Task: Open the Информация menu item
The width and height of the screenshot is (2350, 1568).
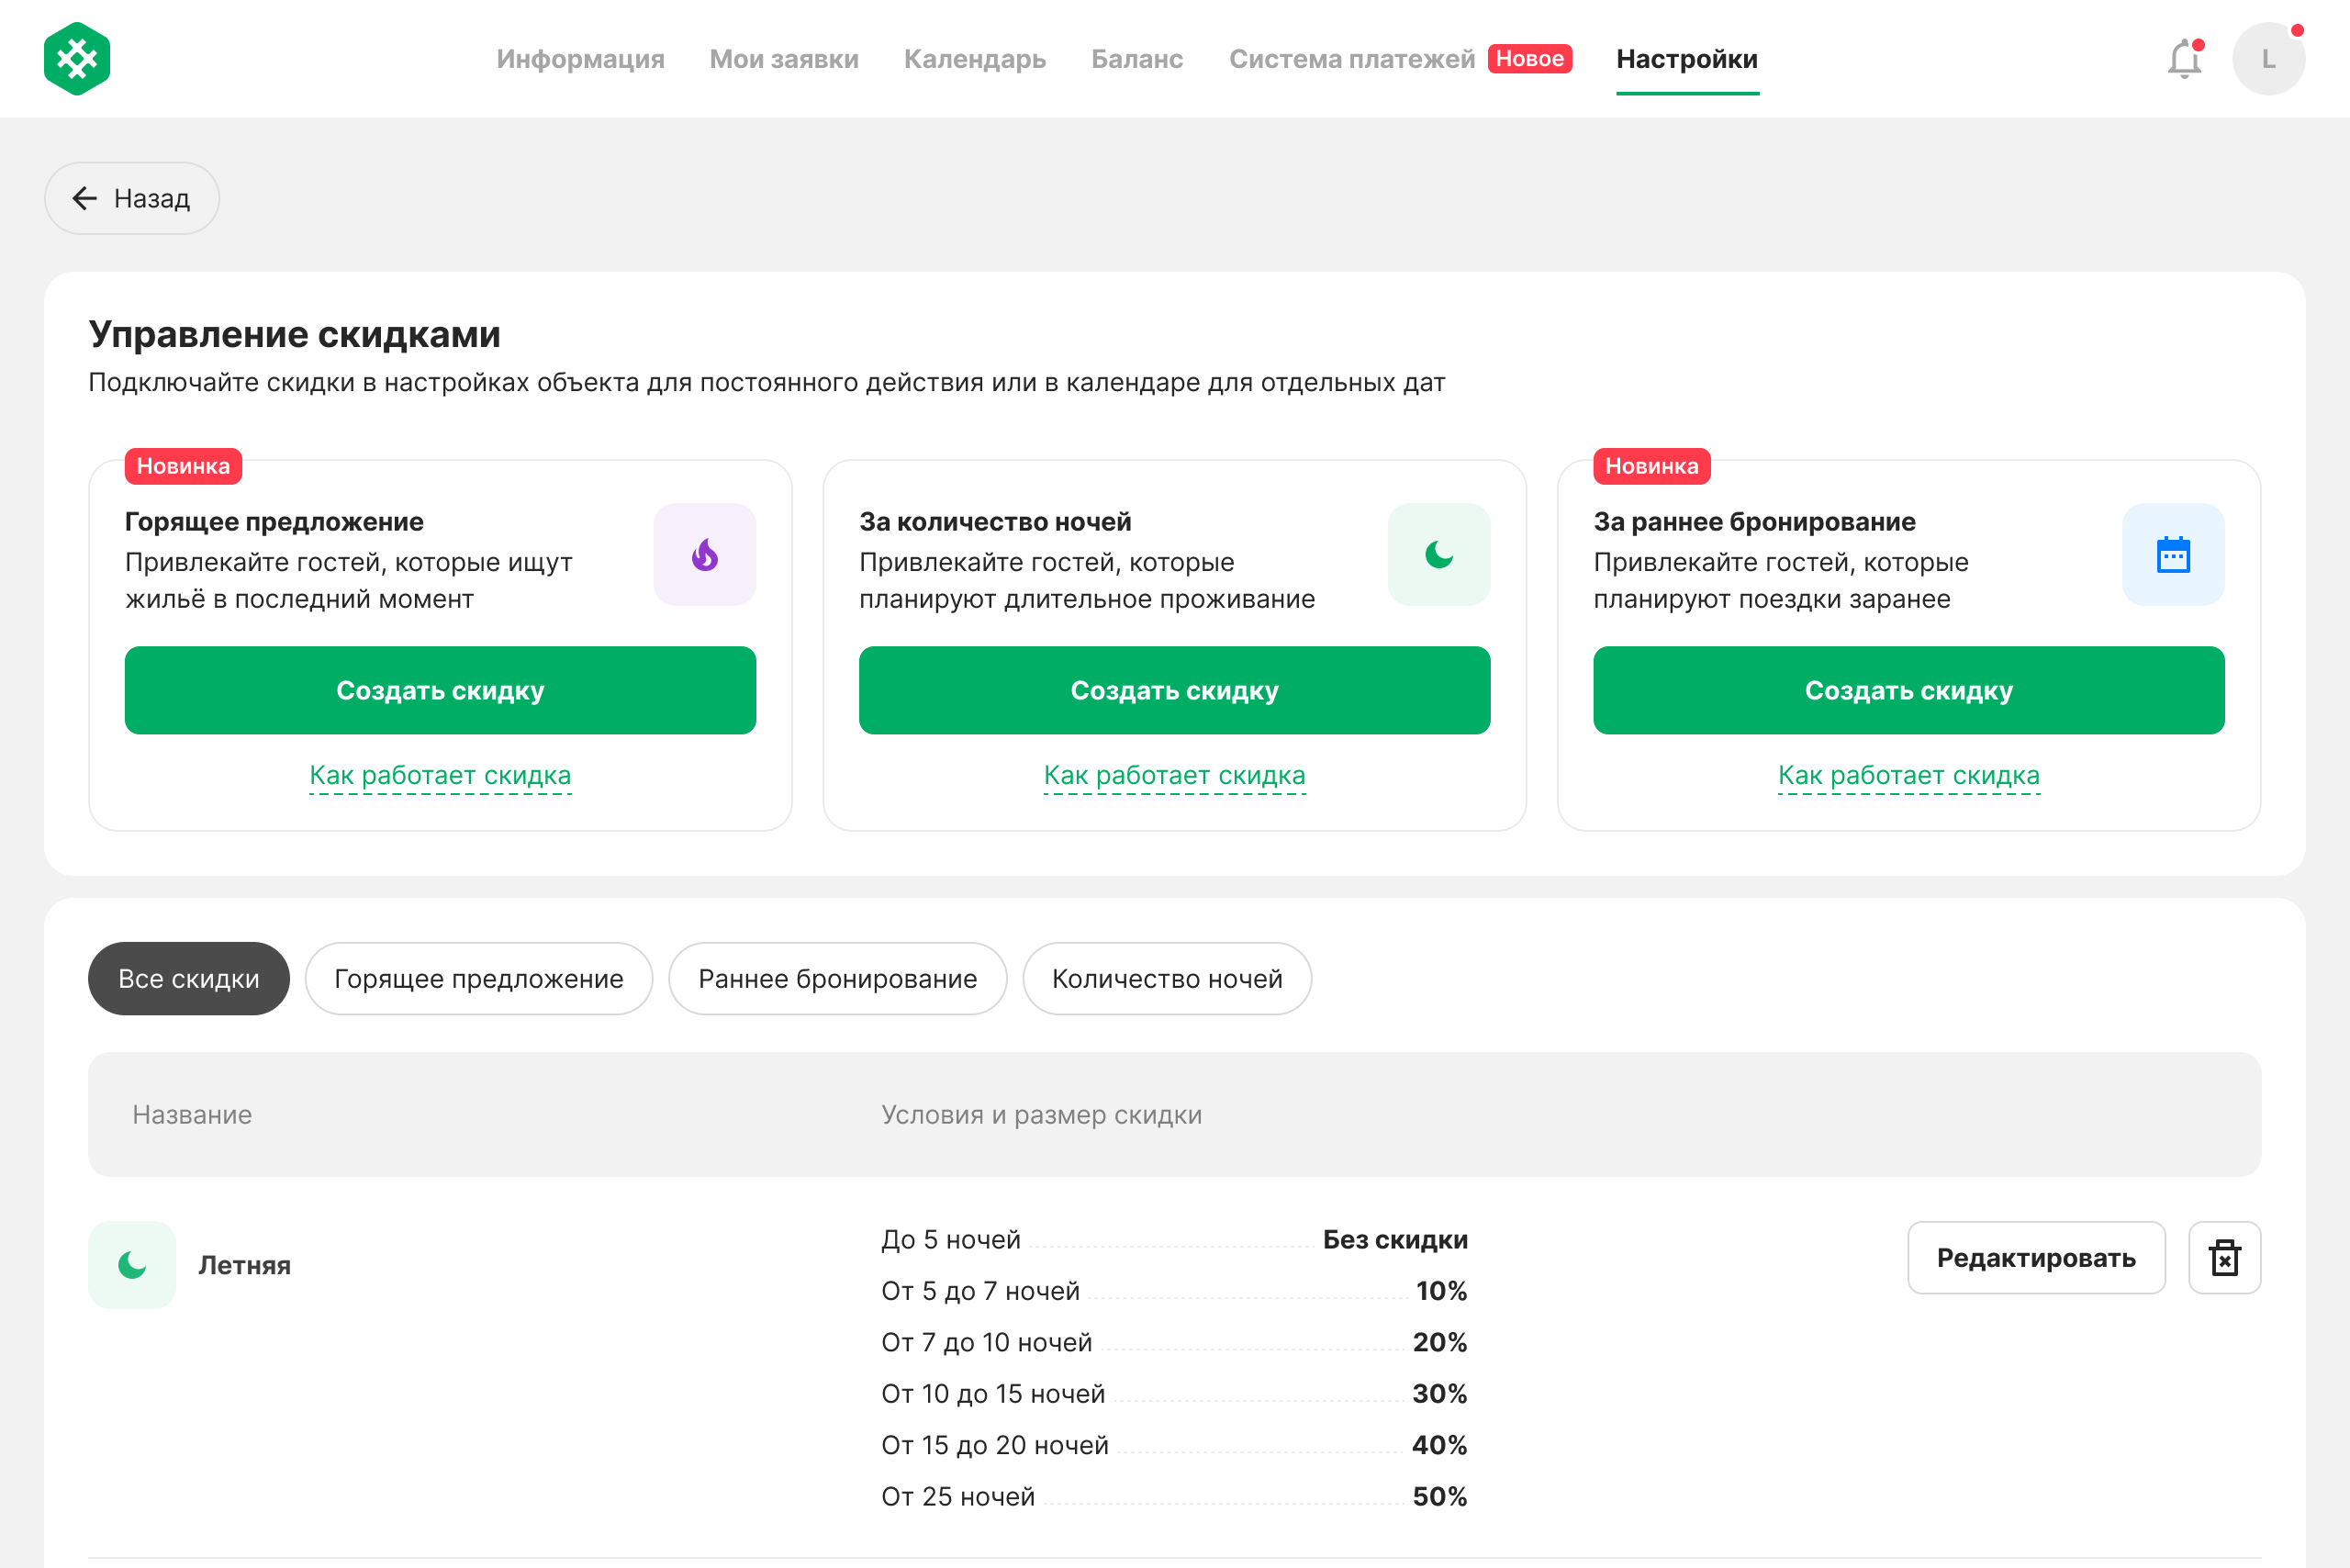Action: point(580,59)
